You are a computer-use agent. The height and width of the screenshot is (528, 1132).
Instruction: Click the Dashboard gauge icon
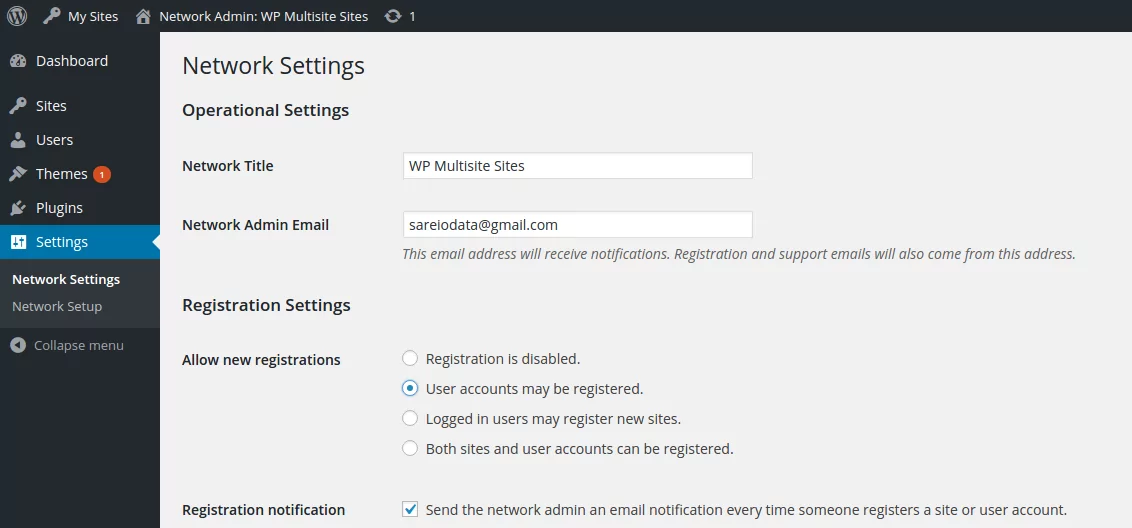point(18,61)
